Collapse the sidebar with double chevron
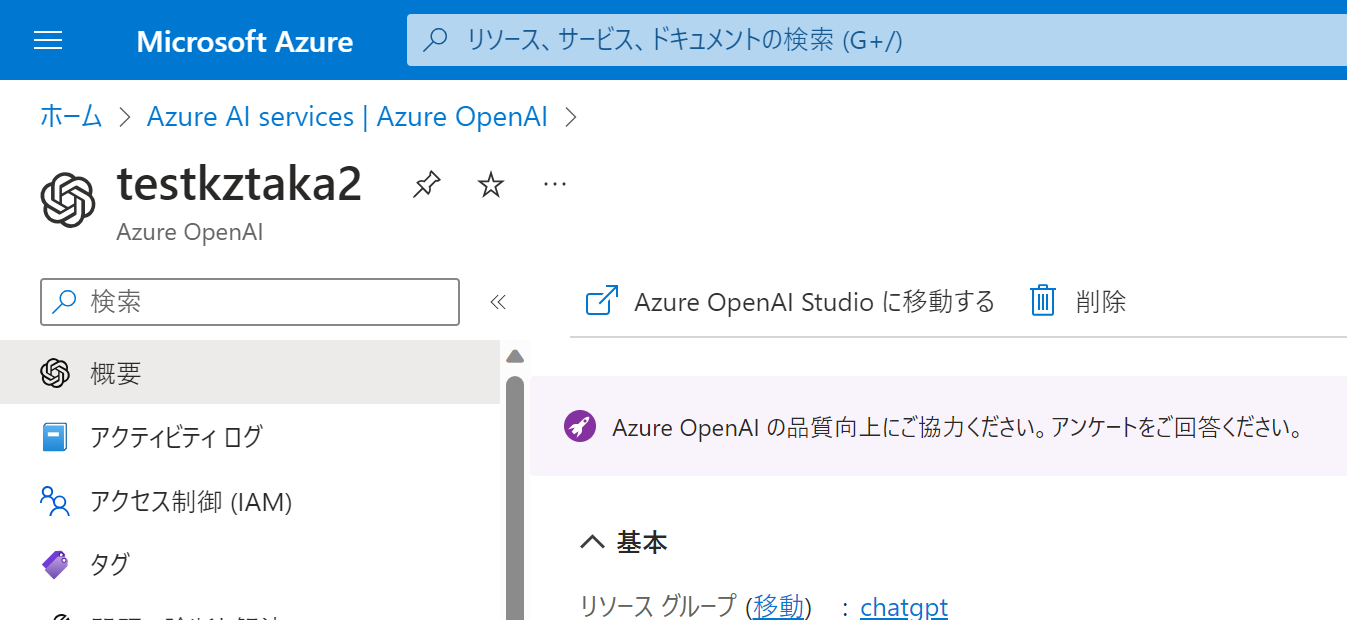The width and height of the screenshot is (1347, 620). pyautogui.click(x=498, y=302)
